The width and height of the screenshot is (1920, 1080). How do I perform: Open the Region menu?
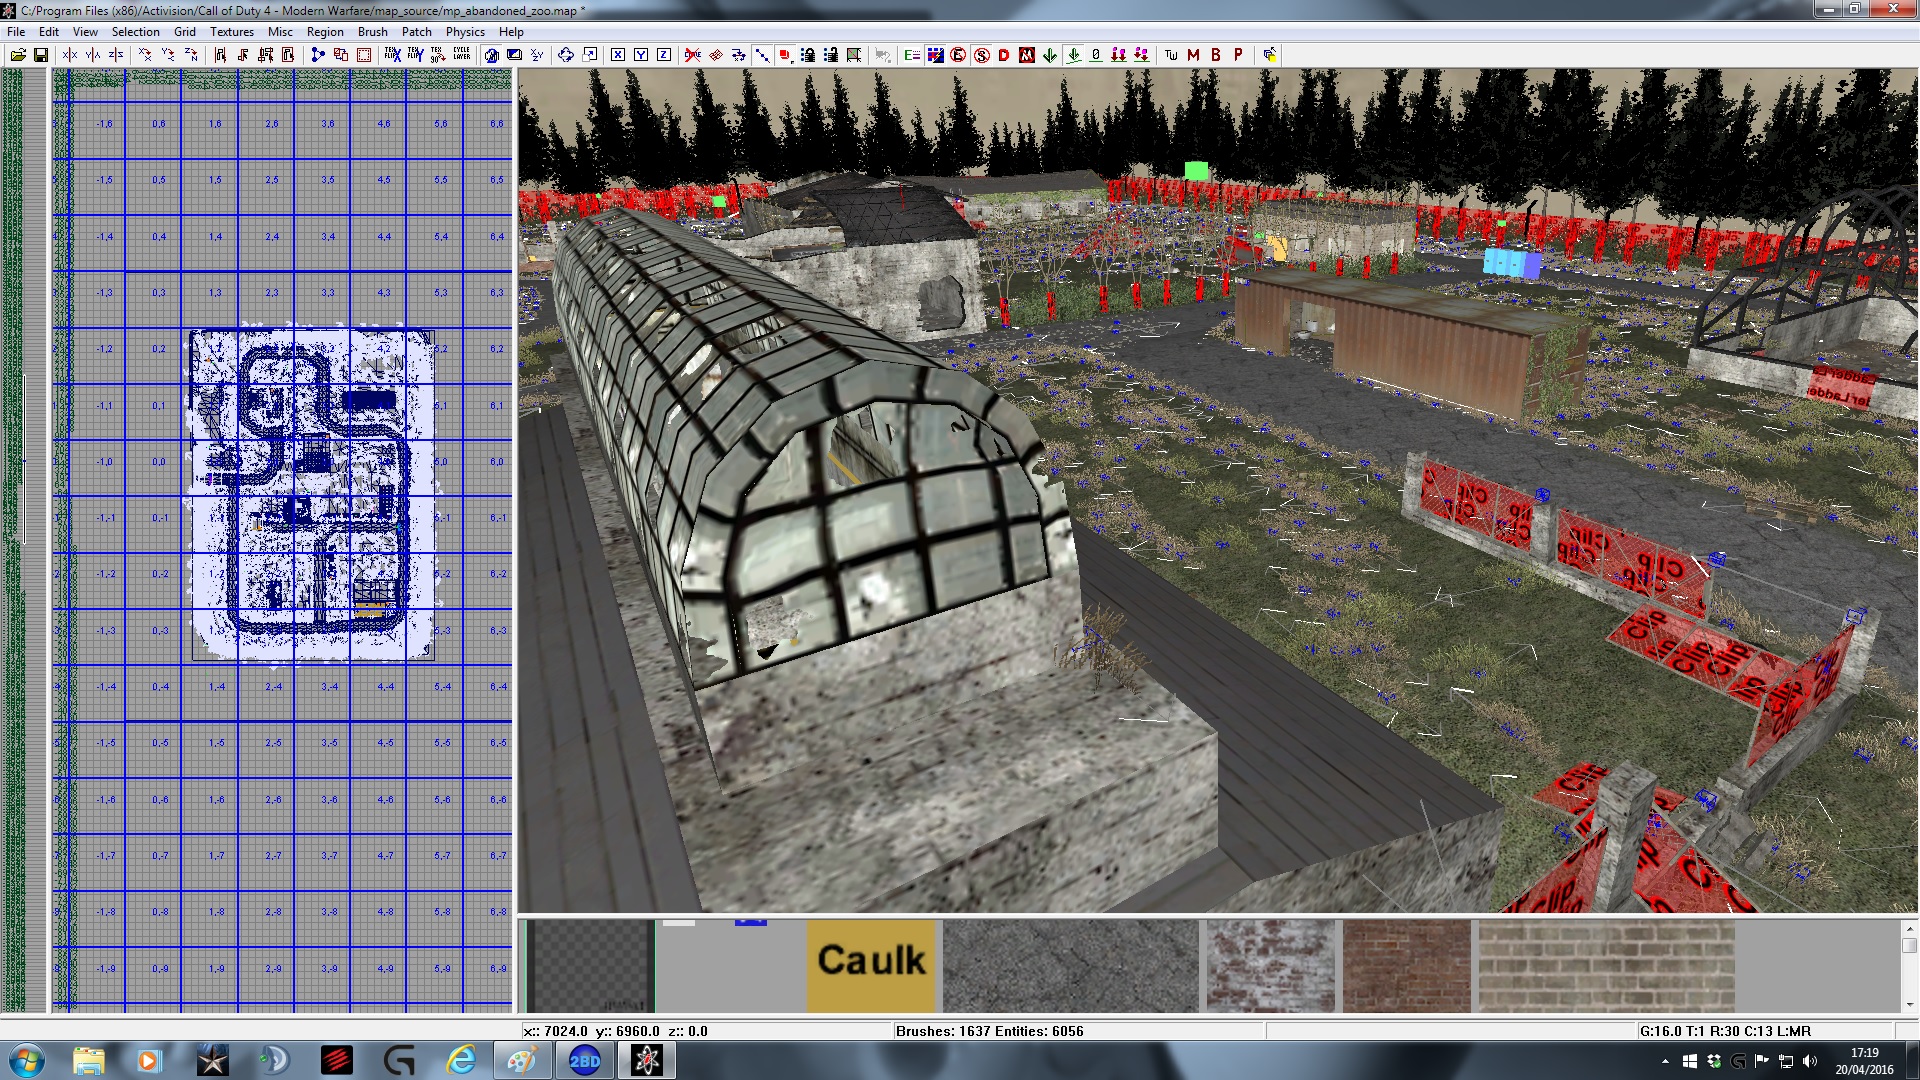325,32
